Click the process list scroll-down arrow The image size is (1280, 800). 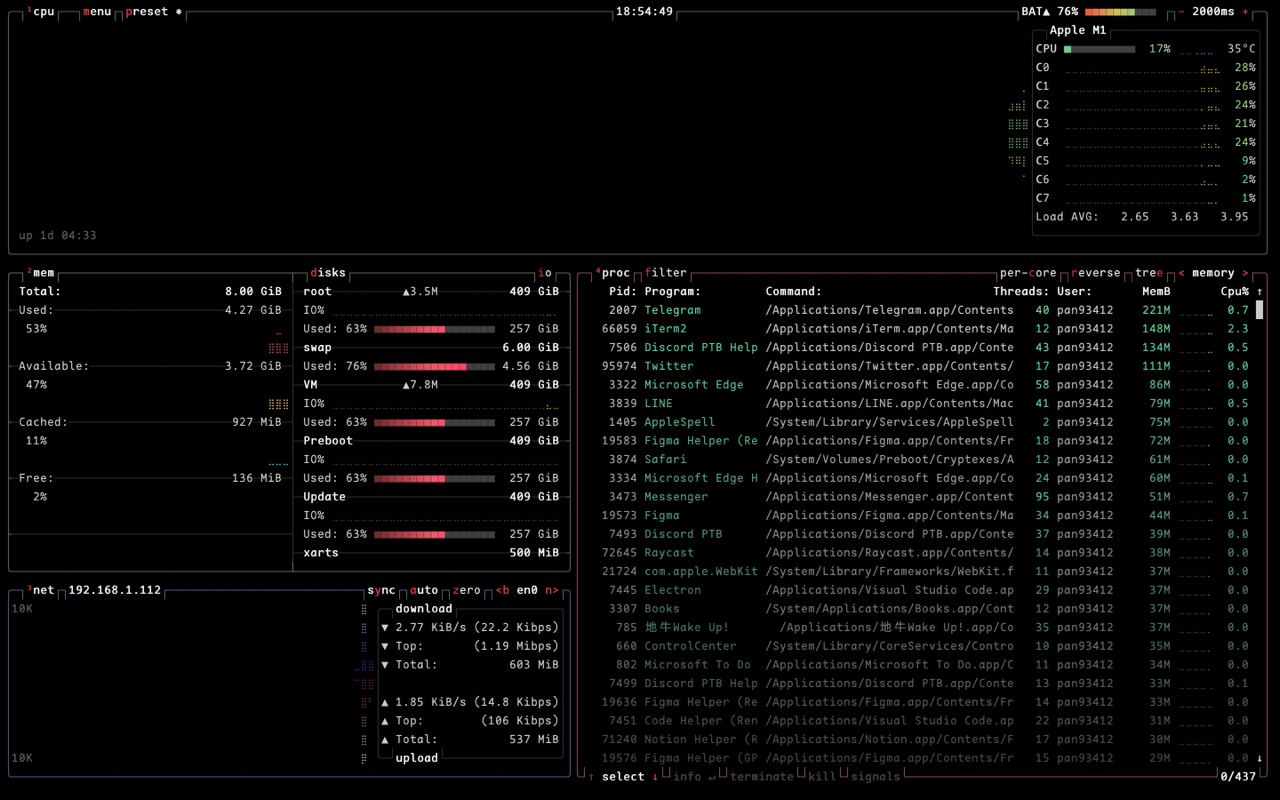click(1259, 758)
